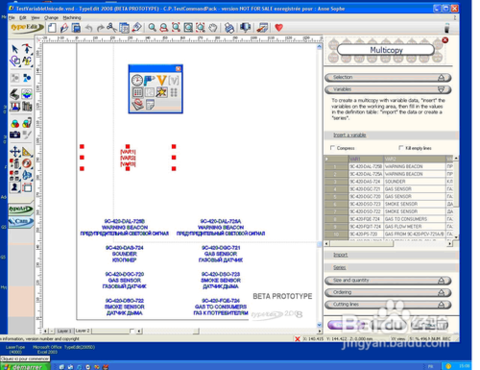This screenshot has height=370, width=480.
Task: Click the undo arrow in toolbar
Action: pos(88,28)
